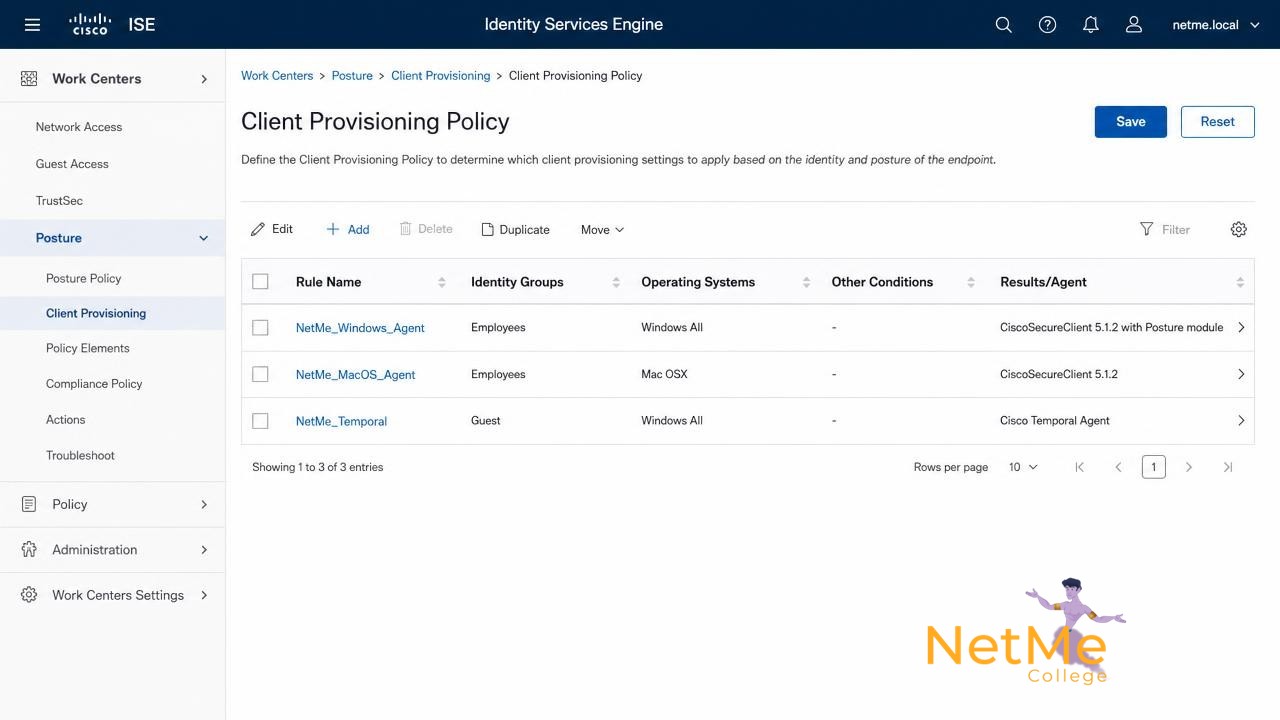Click the Edit toolbar button
The width and height of the screenshot is (1280, 720).
coord(272,230)
